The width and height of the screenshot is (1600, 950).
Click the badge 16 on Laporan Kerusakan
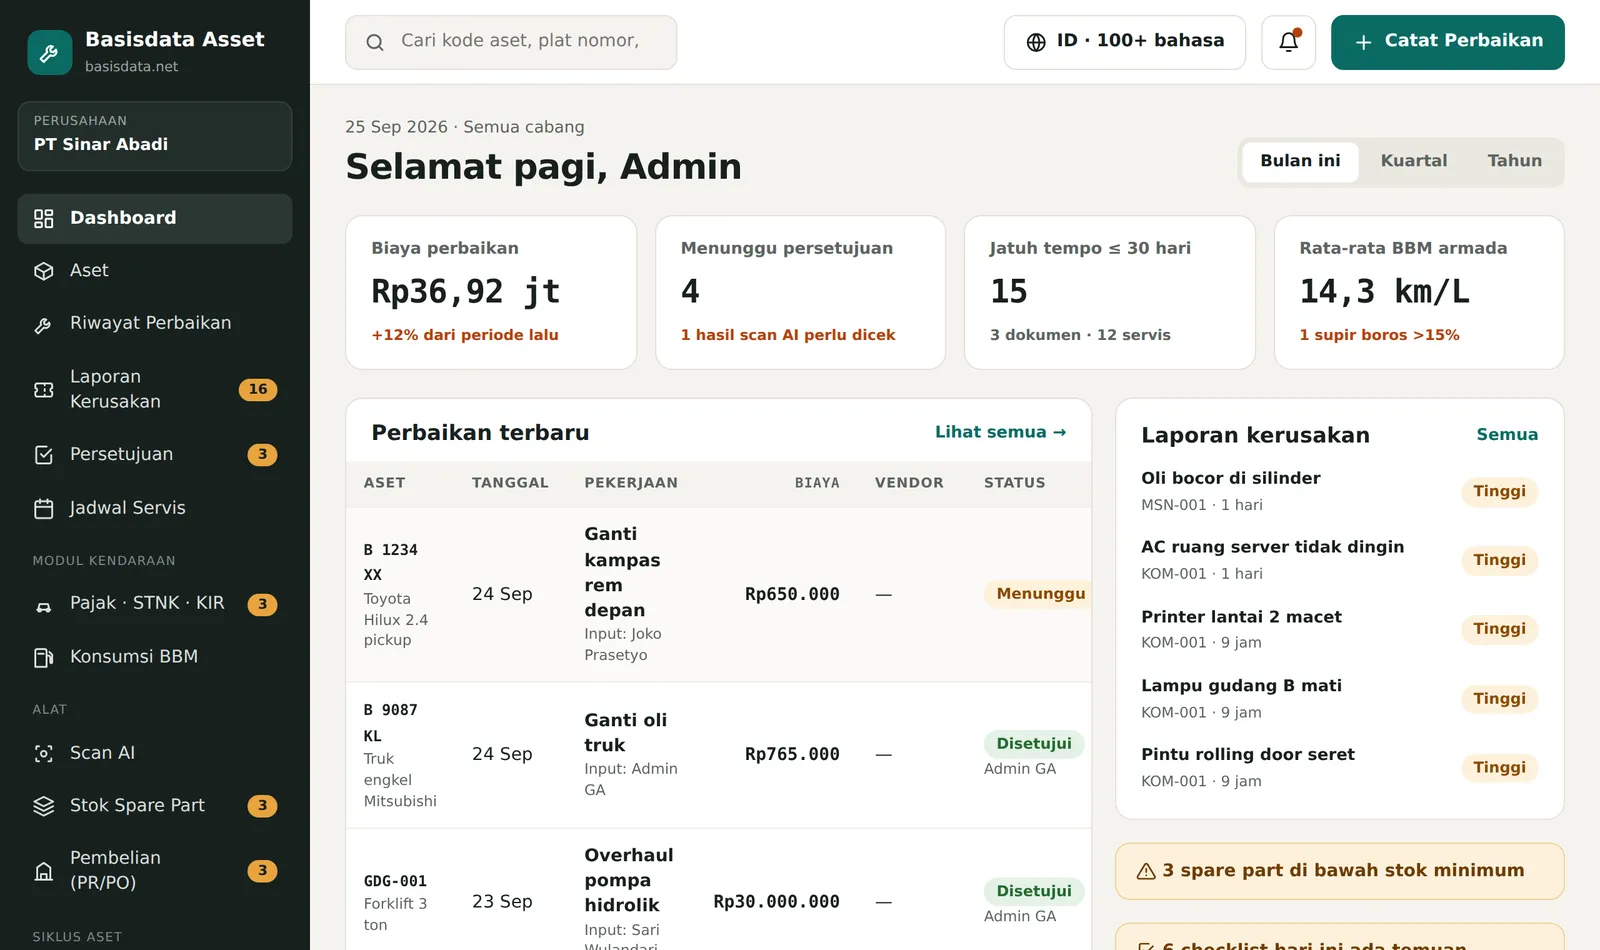[258, 389]
